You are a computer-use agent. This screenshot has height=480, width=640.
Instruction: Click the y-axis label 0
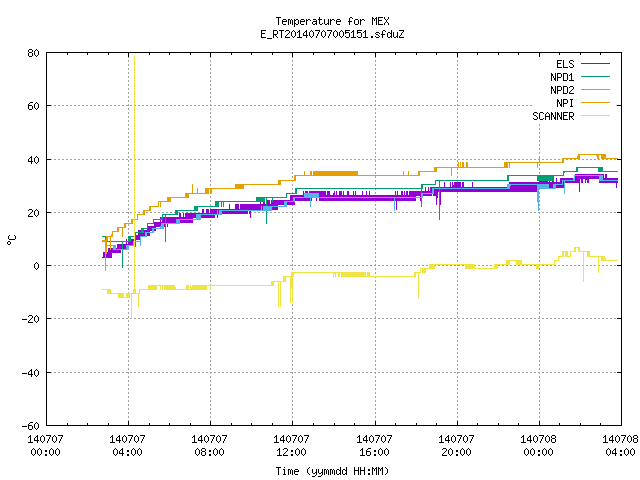coord(37,266)
